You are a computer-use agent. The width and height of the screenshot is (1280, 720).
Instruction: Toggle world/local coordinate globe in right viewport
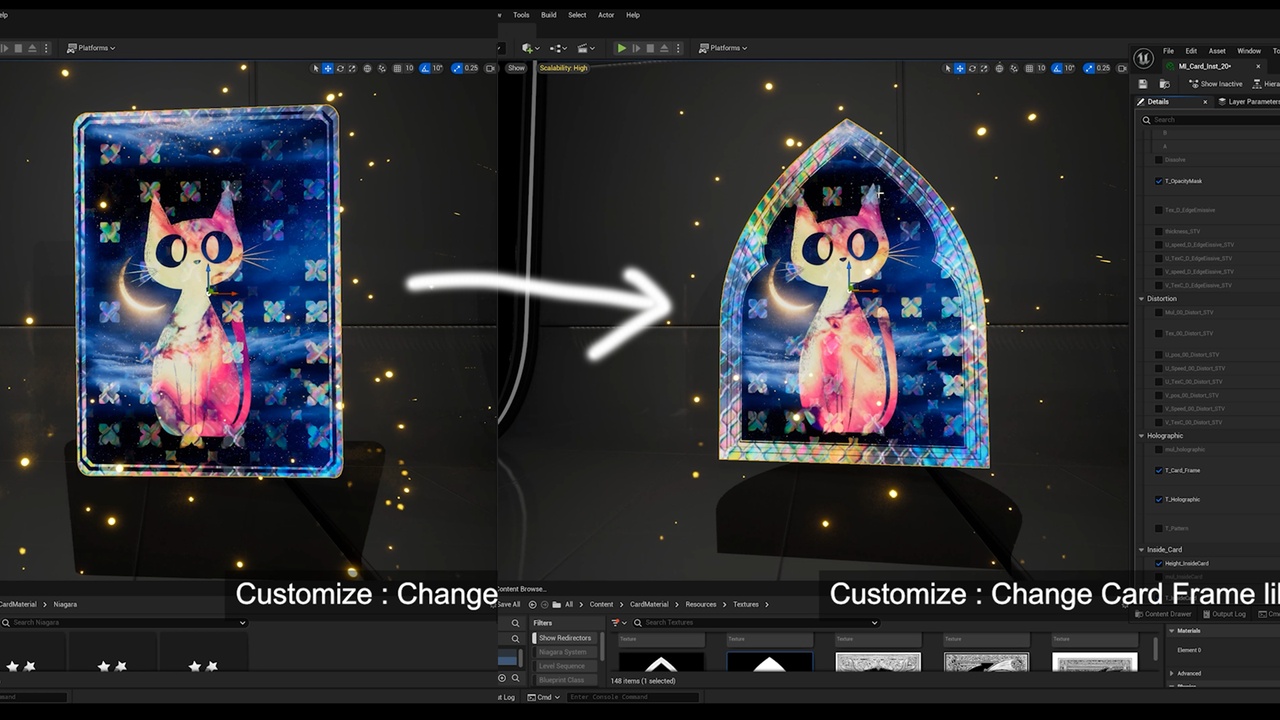point(1000,68)
